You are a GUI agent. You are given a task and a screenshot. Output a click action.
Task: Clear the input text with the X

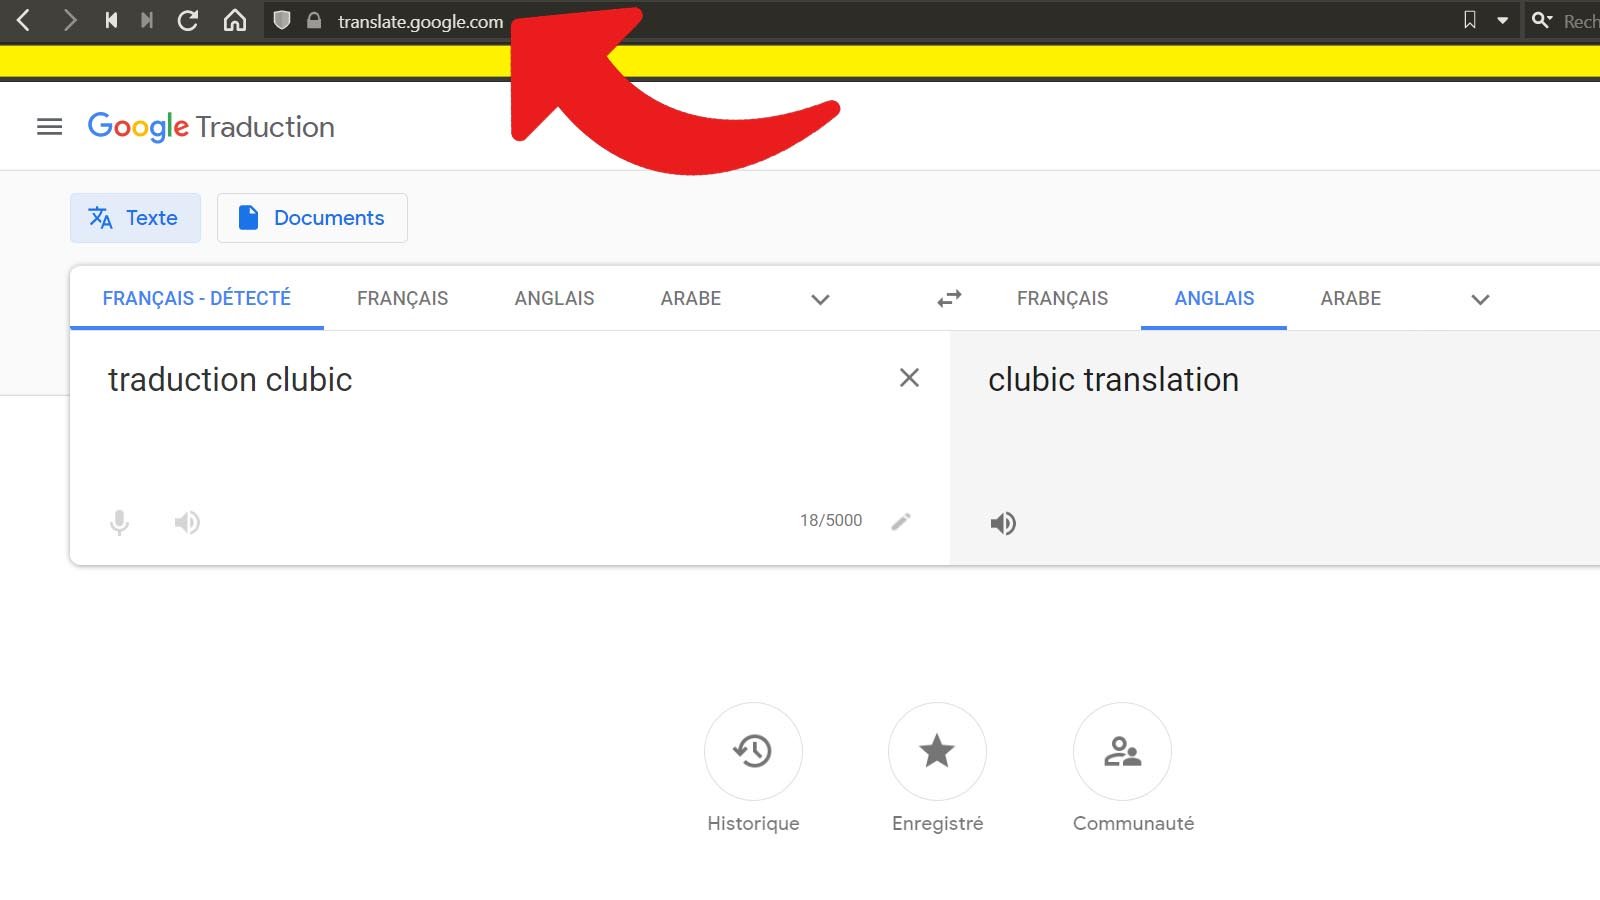point(909,378)
